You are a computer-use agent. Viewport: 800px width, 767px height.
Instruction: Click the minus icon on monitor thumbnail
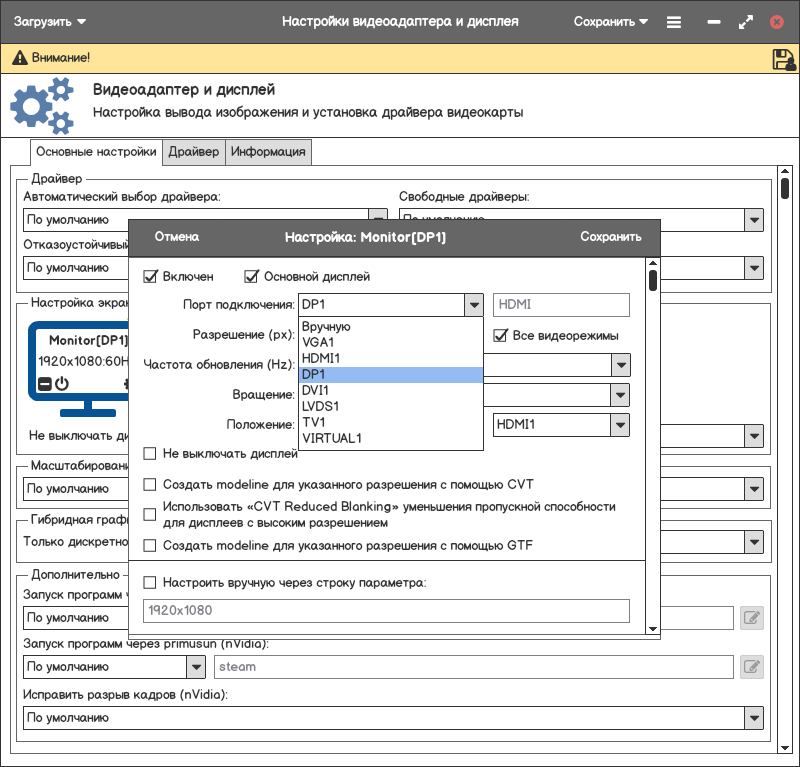pos(44,383)
